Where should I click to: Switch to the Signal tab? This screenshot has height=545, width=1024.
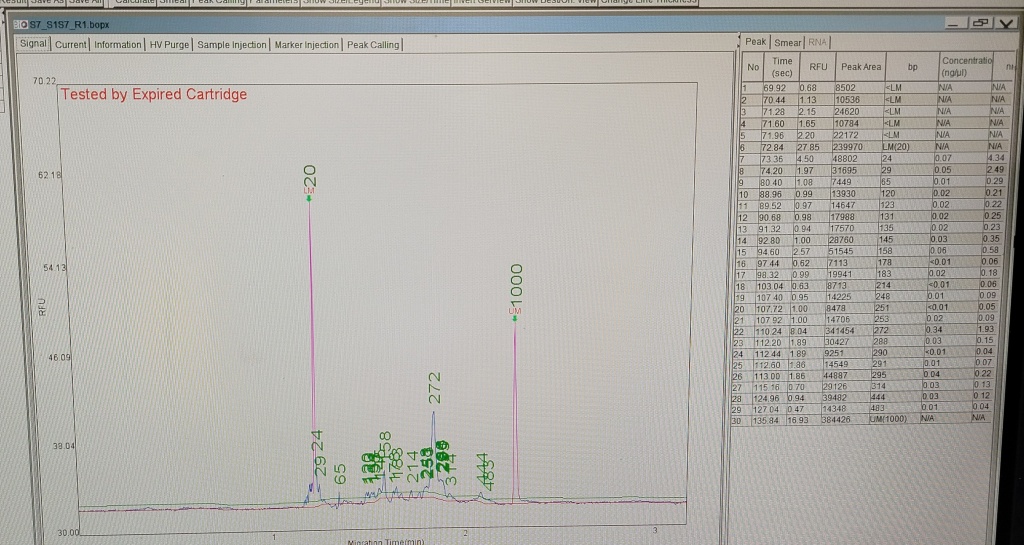click(35, 44)
